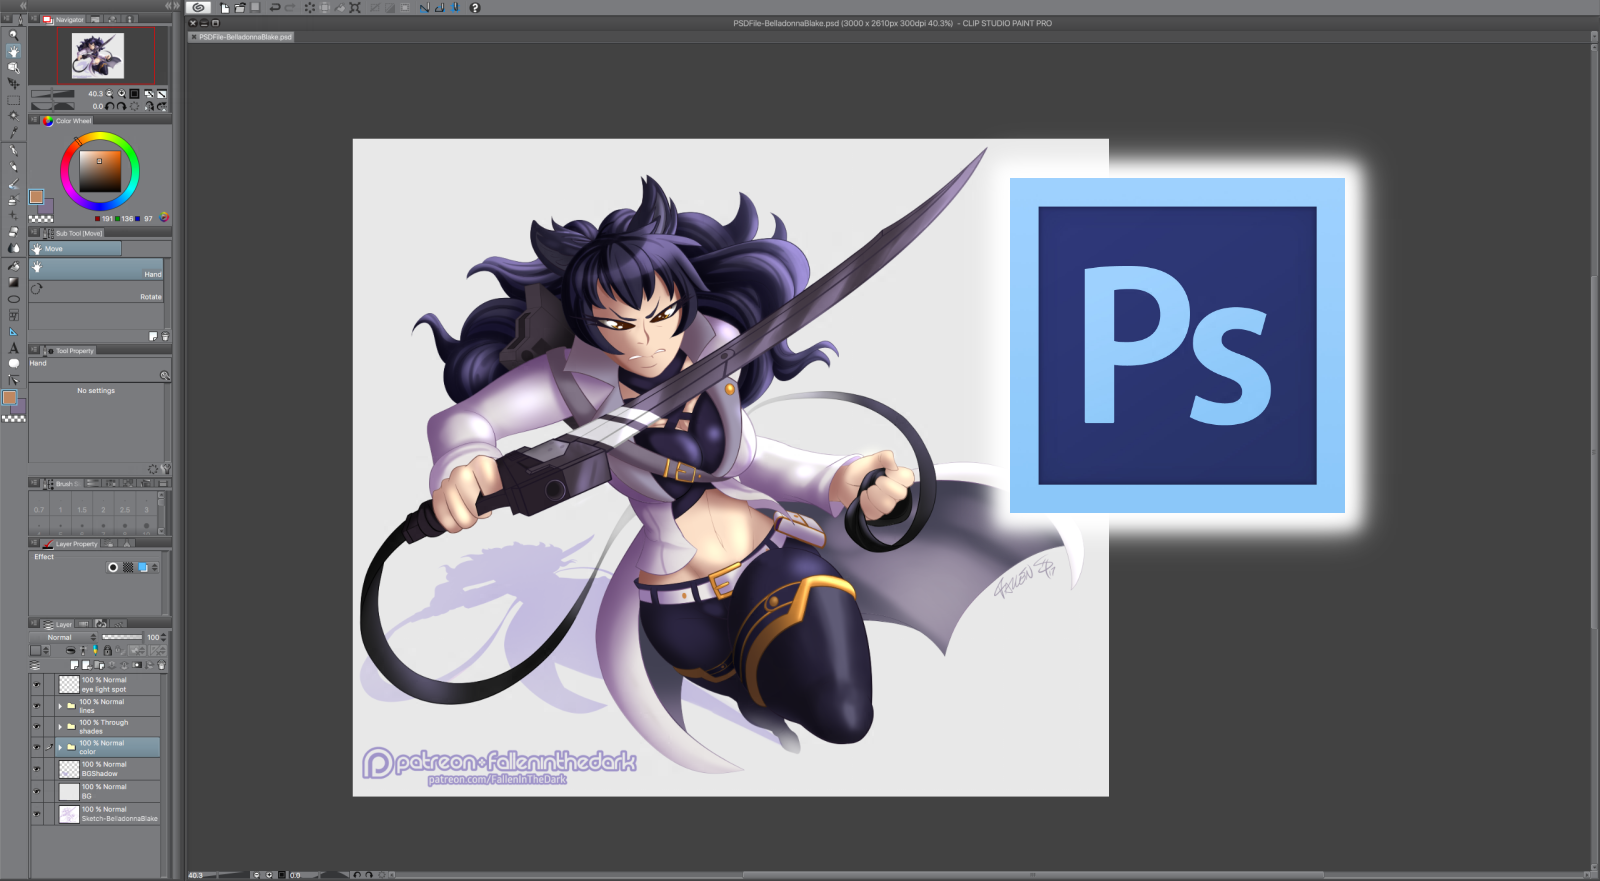Expand the 'shades' layer folder
The height and width of the screenshot is (881, 1600).
click(60, 727)
